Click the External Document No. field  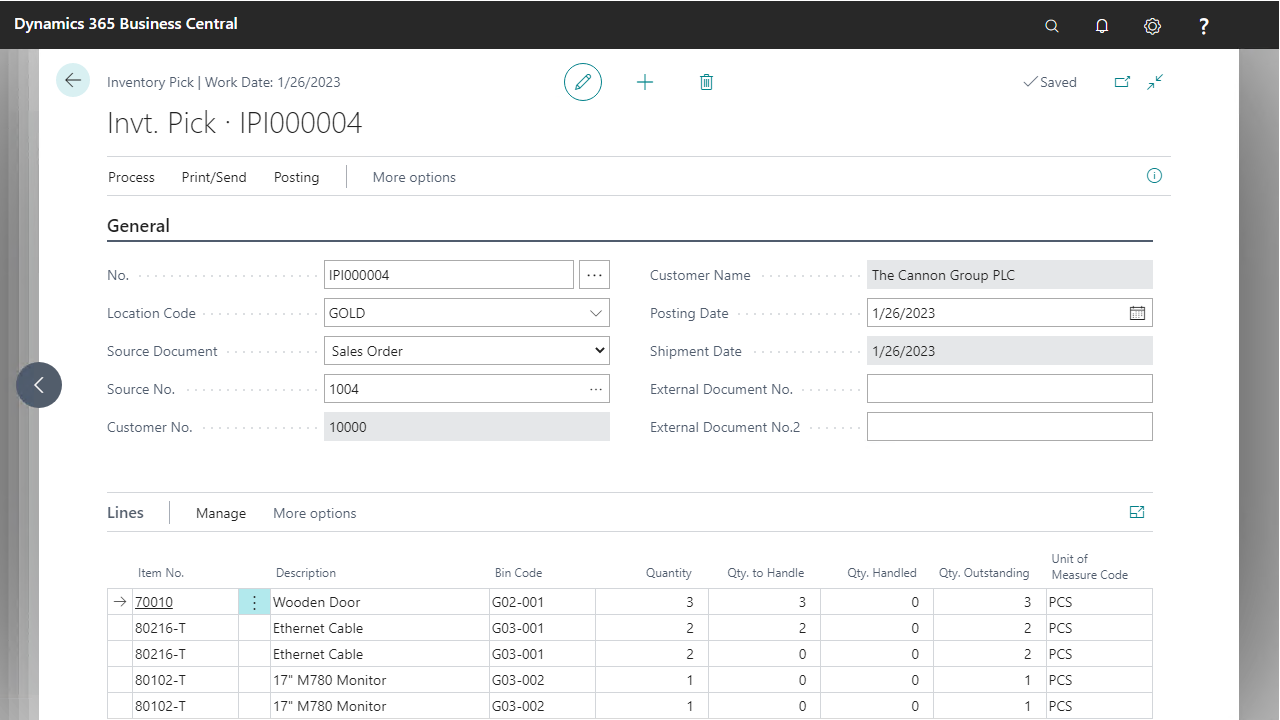click(1010, 389)
